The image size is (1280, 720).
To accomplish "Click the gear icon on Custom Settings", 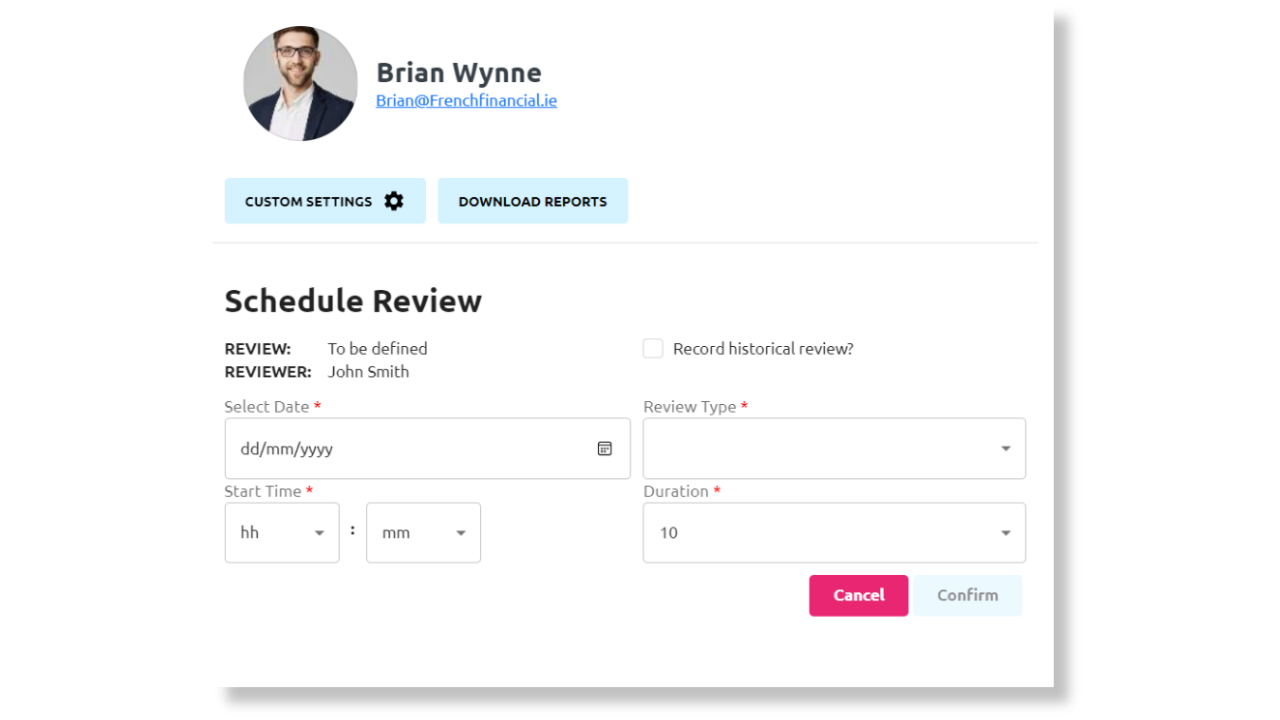I will tap(394, 200).
